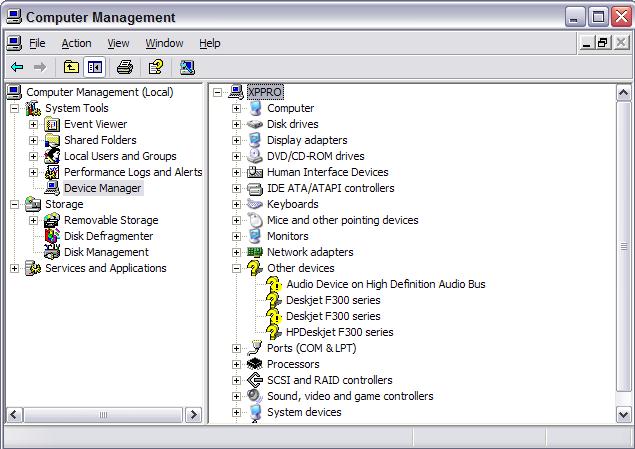Open the View menu
The image size is (635, 449).
coord(118,43)
